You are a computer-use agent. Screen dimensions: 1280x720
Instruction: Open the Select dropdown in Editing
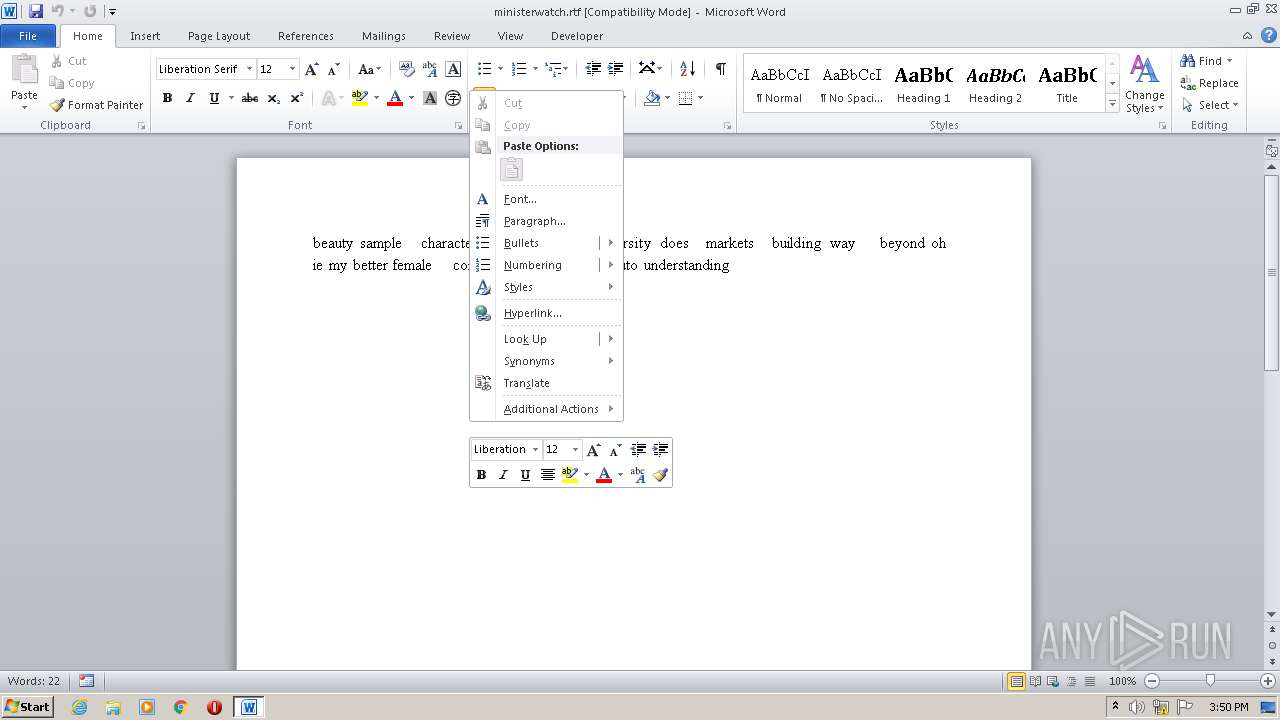pos(1209,105)
